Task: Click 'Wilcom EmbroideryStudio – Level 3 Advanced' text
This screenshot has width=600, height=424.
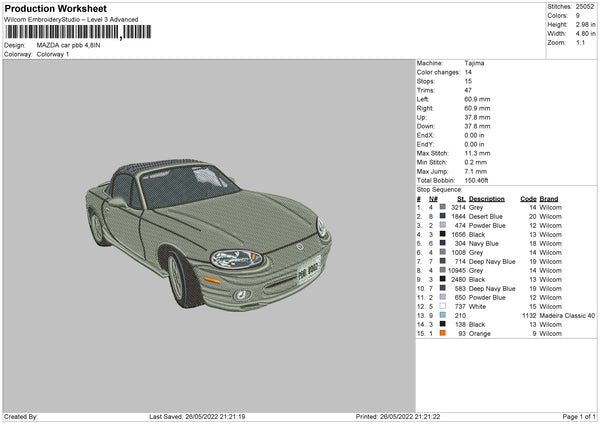Action: click(x=71, y=20)
